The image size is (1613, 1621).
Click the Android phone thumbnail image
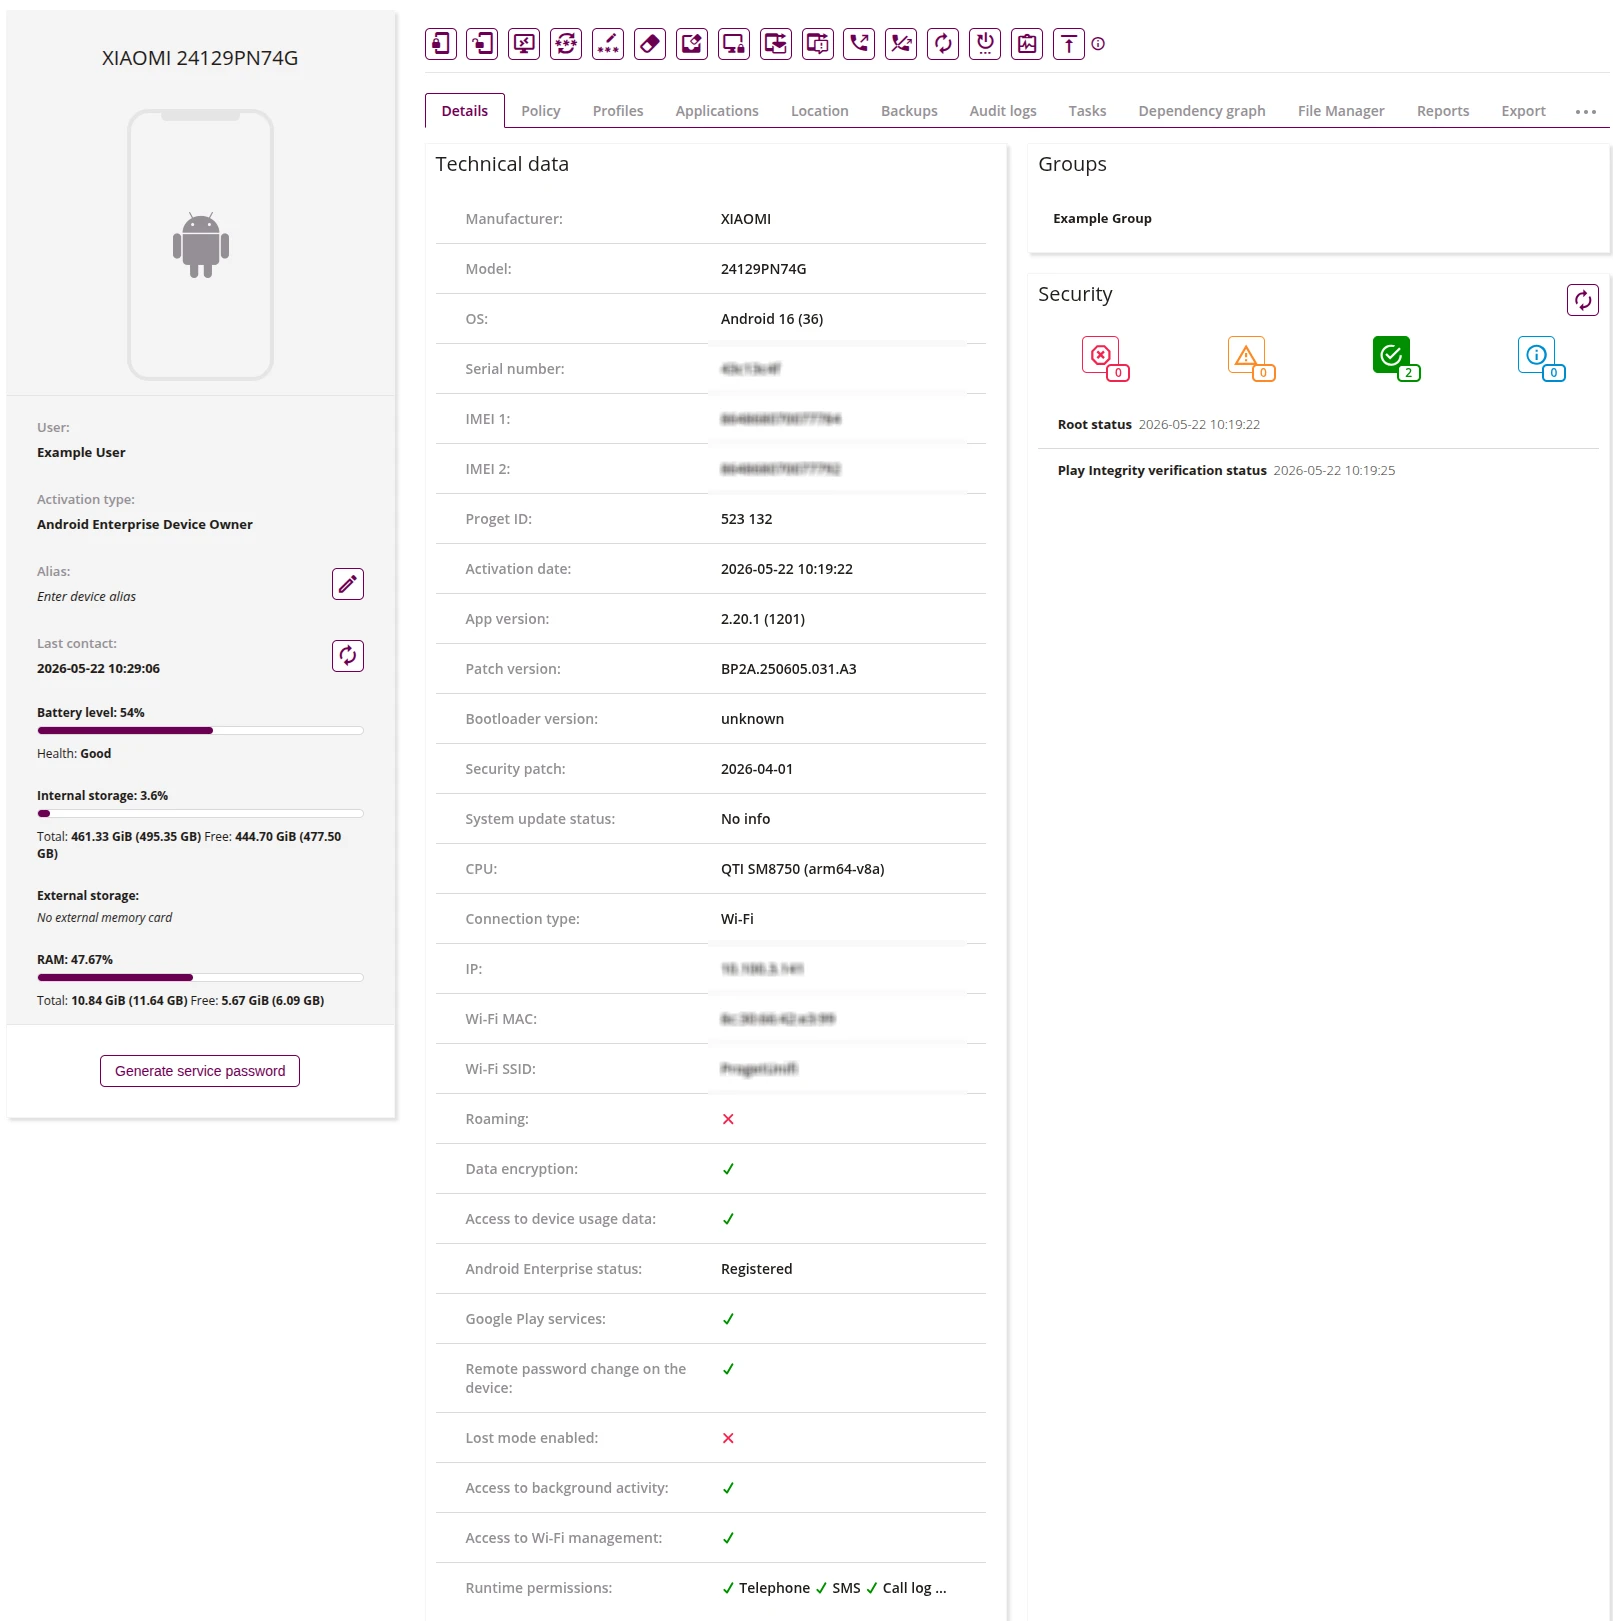click(201, 245)
